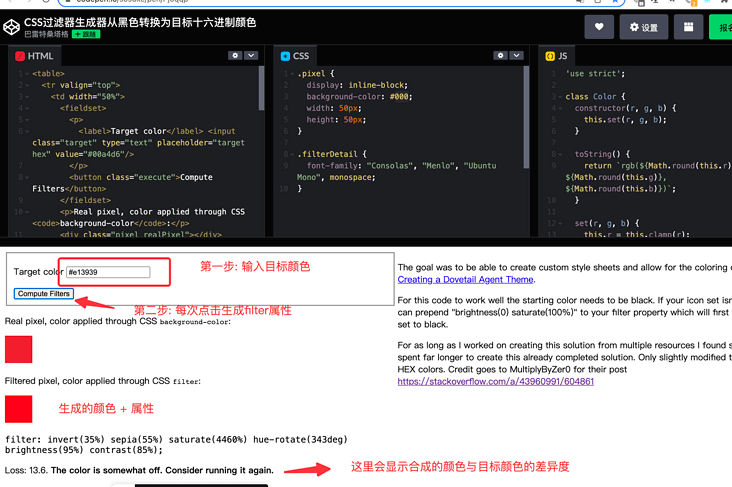
Task: Click the HTML editor vertical scrollbar
Action: (261, 88)
